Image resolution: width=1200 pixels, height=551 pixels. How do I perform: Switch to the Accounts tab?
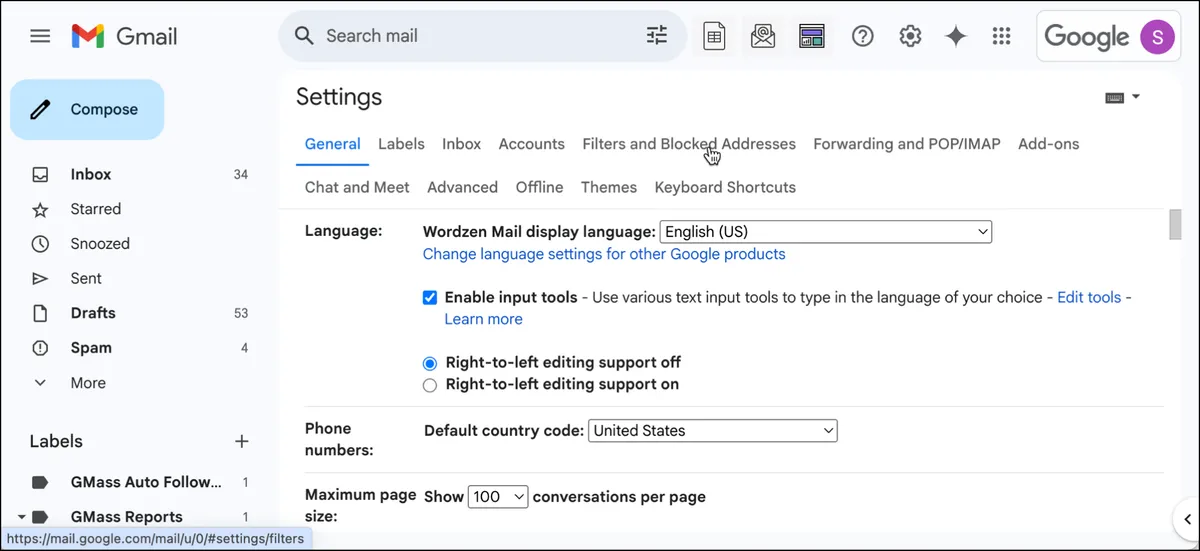[x=532, y=144]
